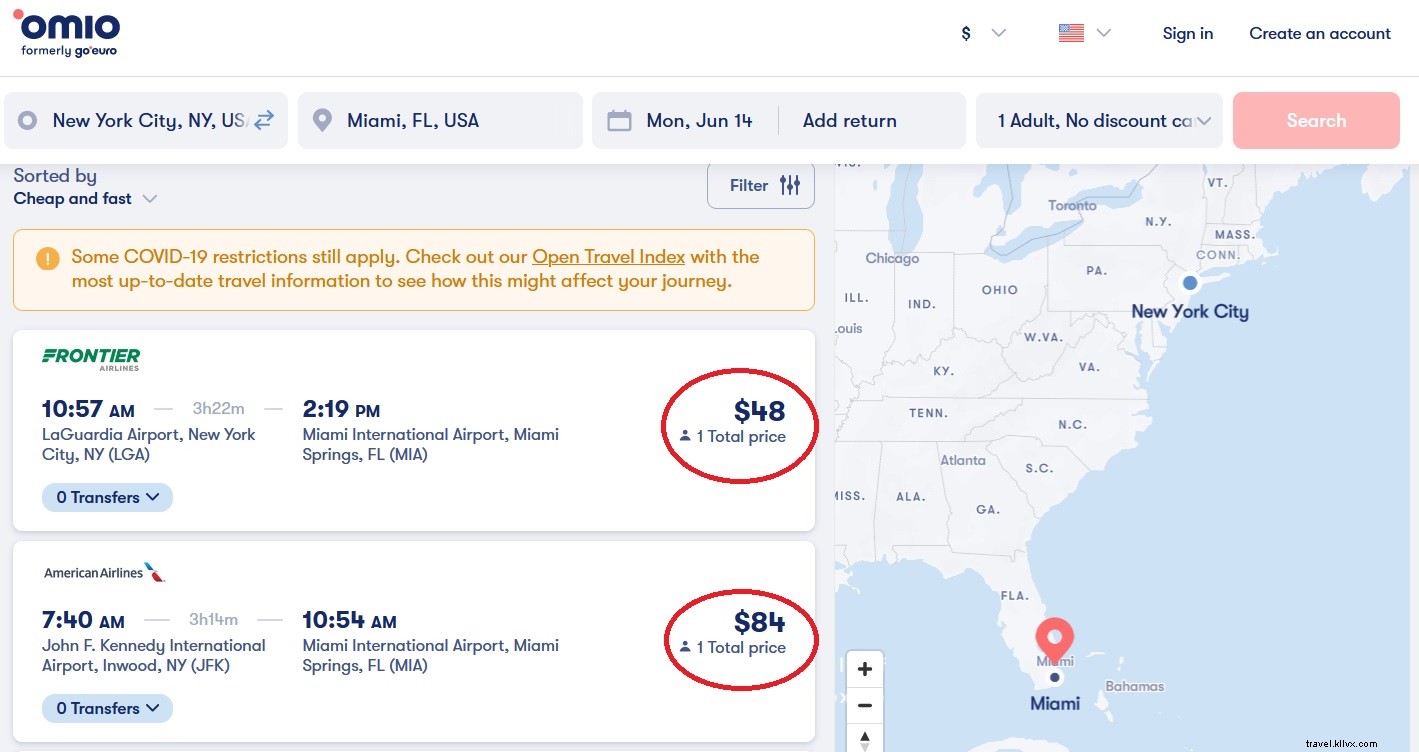Click the Miami map location marker
This screenshot has height=752, width=1419.
click(x=1054, y=640)
